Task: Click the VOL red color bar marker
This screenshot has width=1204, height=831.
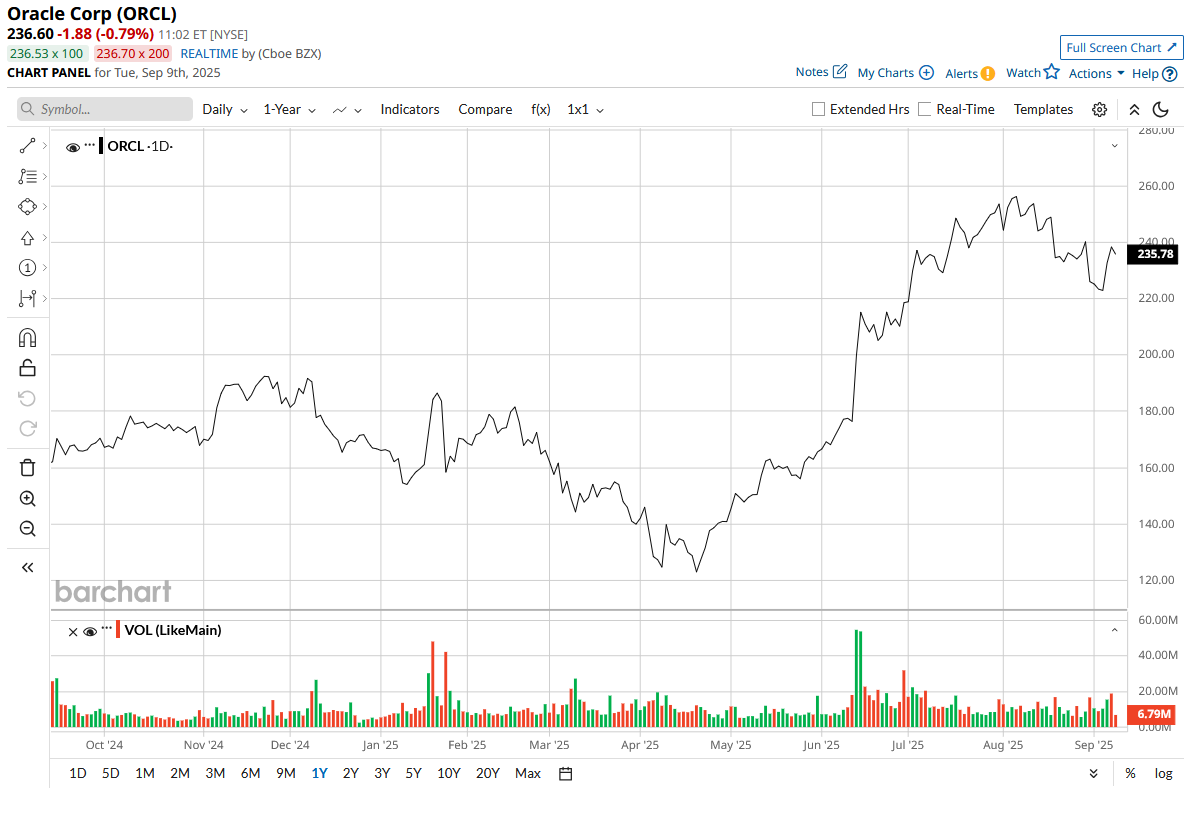Action: pyautogui.click(x=119, y=630)
